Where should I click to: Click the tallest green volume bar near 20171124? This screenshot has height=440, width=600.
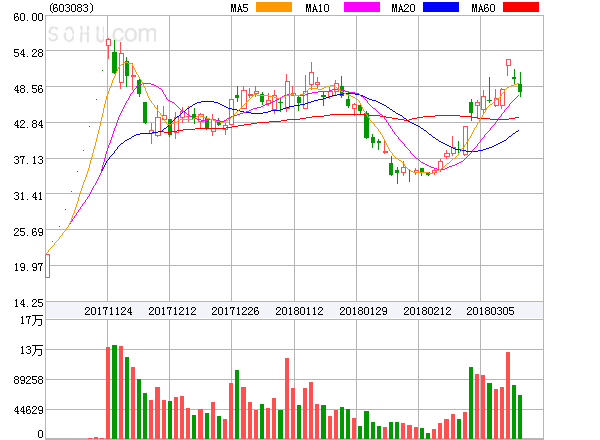coord(114,392)
